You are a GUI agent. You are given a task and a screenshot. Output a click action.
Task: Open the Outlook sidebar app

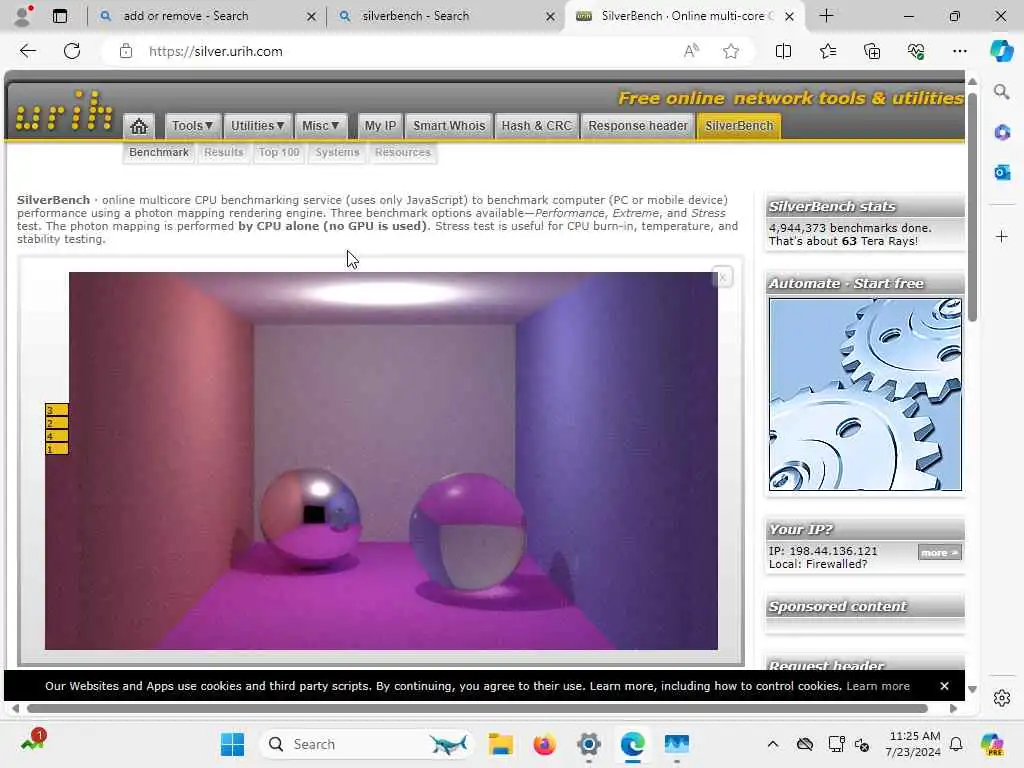tap(1001, 172)
